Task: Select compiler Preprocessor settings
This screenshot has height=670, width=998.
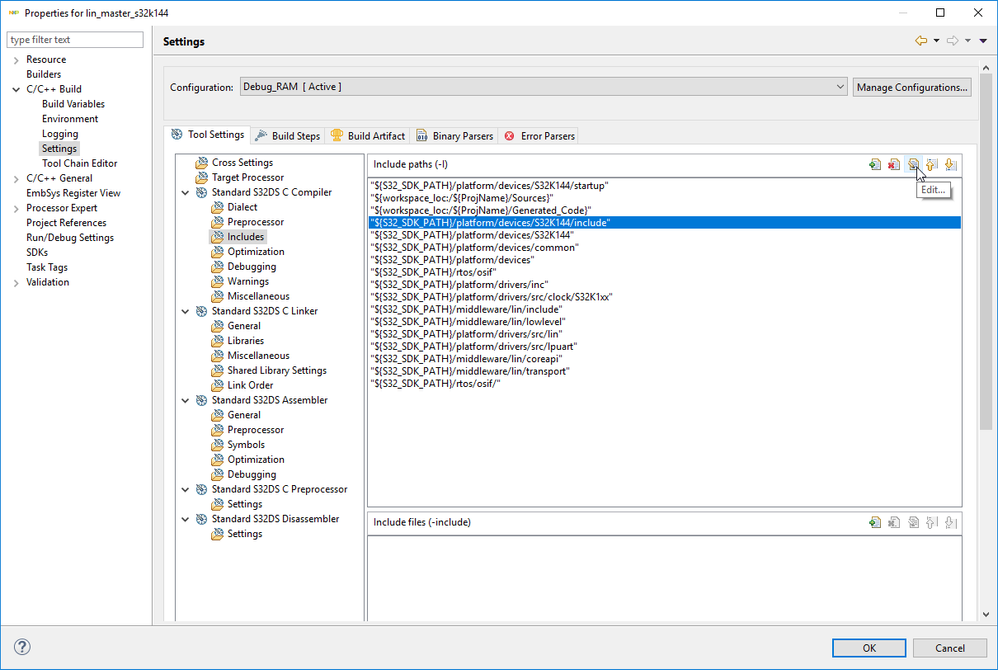Action: (255, 222)
